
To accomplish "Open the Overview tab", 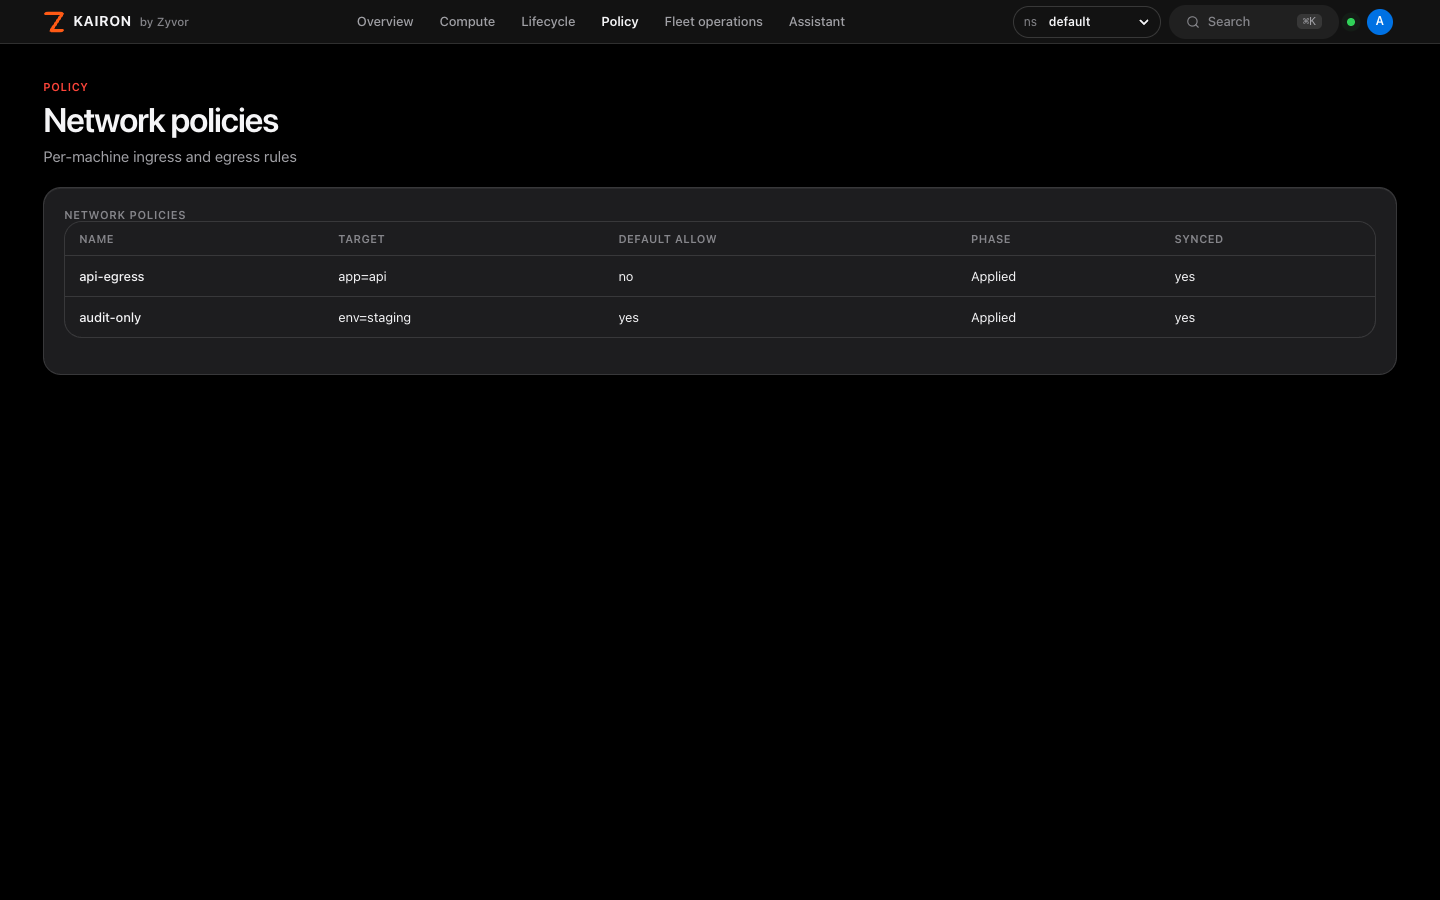I will [x=385, y=22].
